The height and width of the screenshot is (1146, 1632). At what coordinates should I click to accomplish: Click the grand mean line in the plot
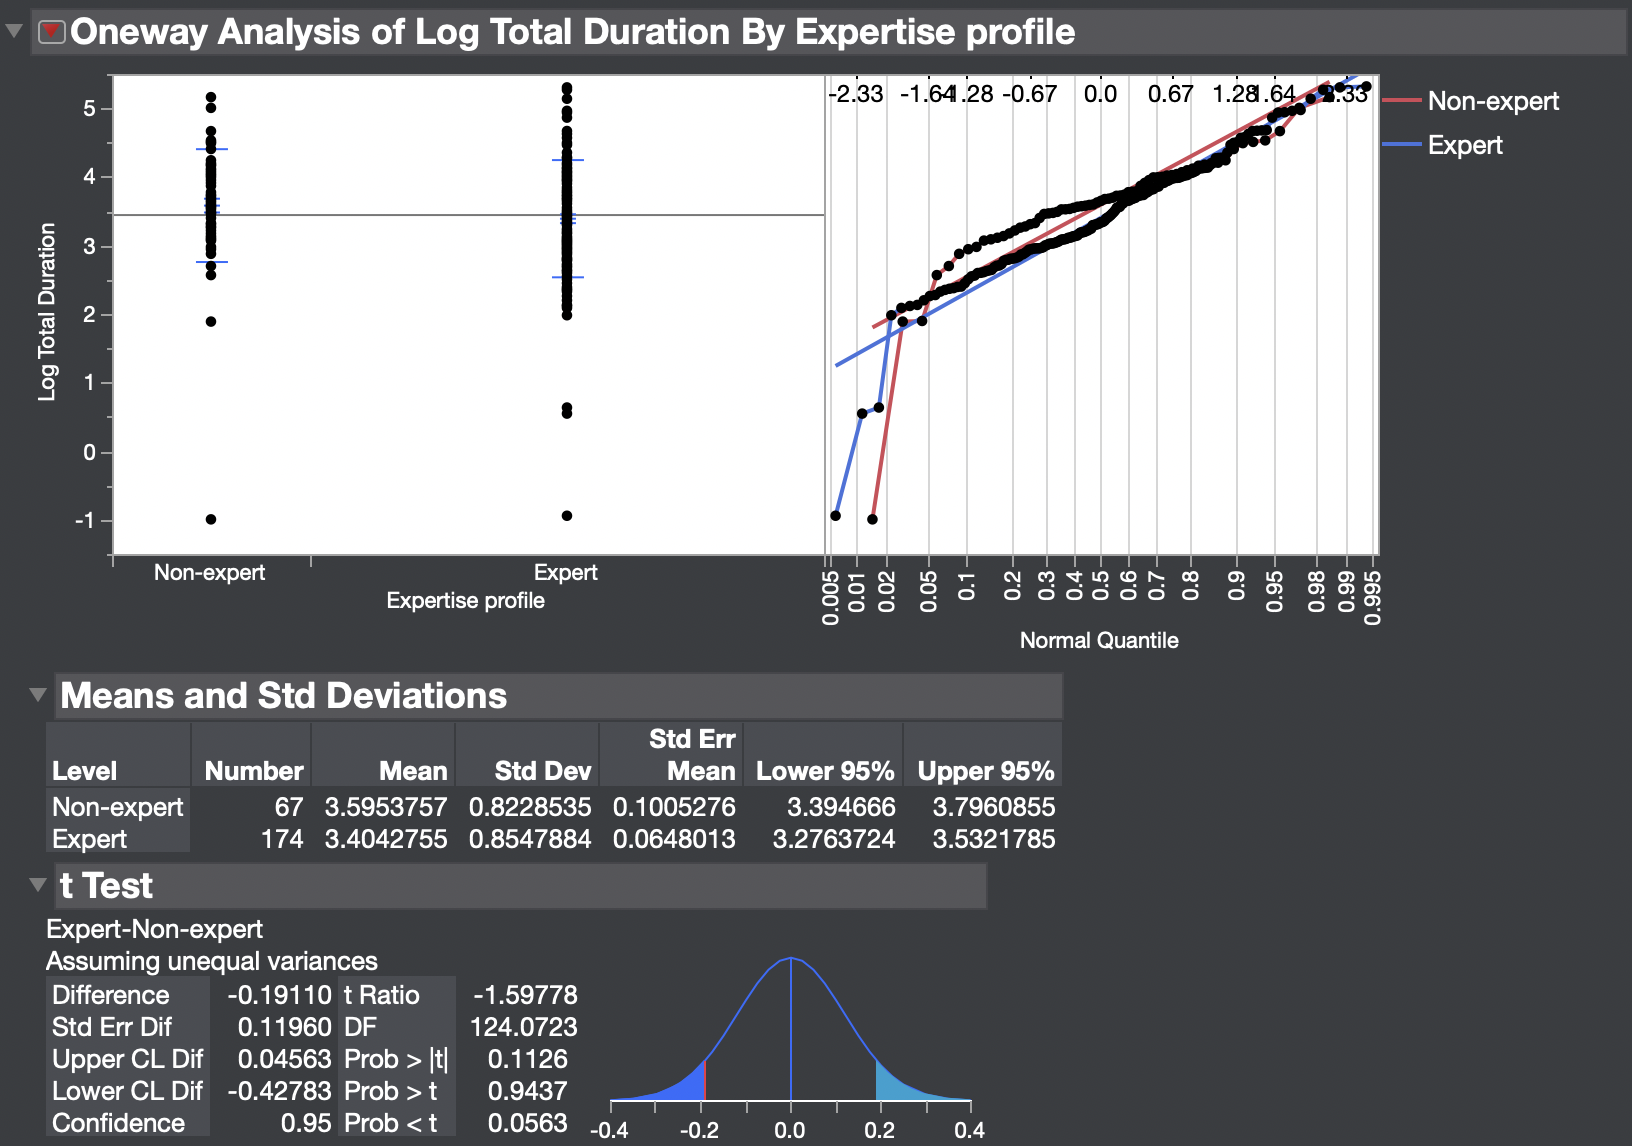pyautogui.click(x=400, y=215)
